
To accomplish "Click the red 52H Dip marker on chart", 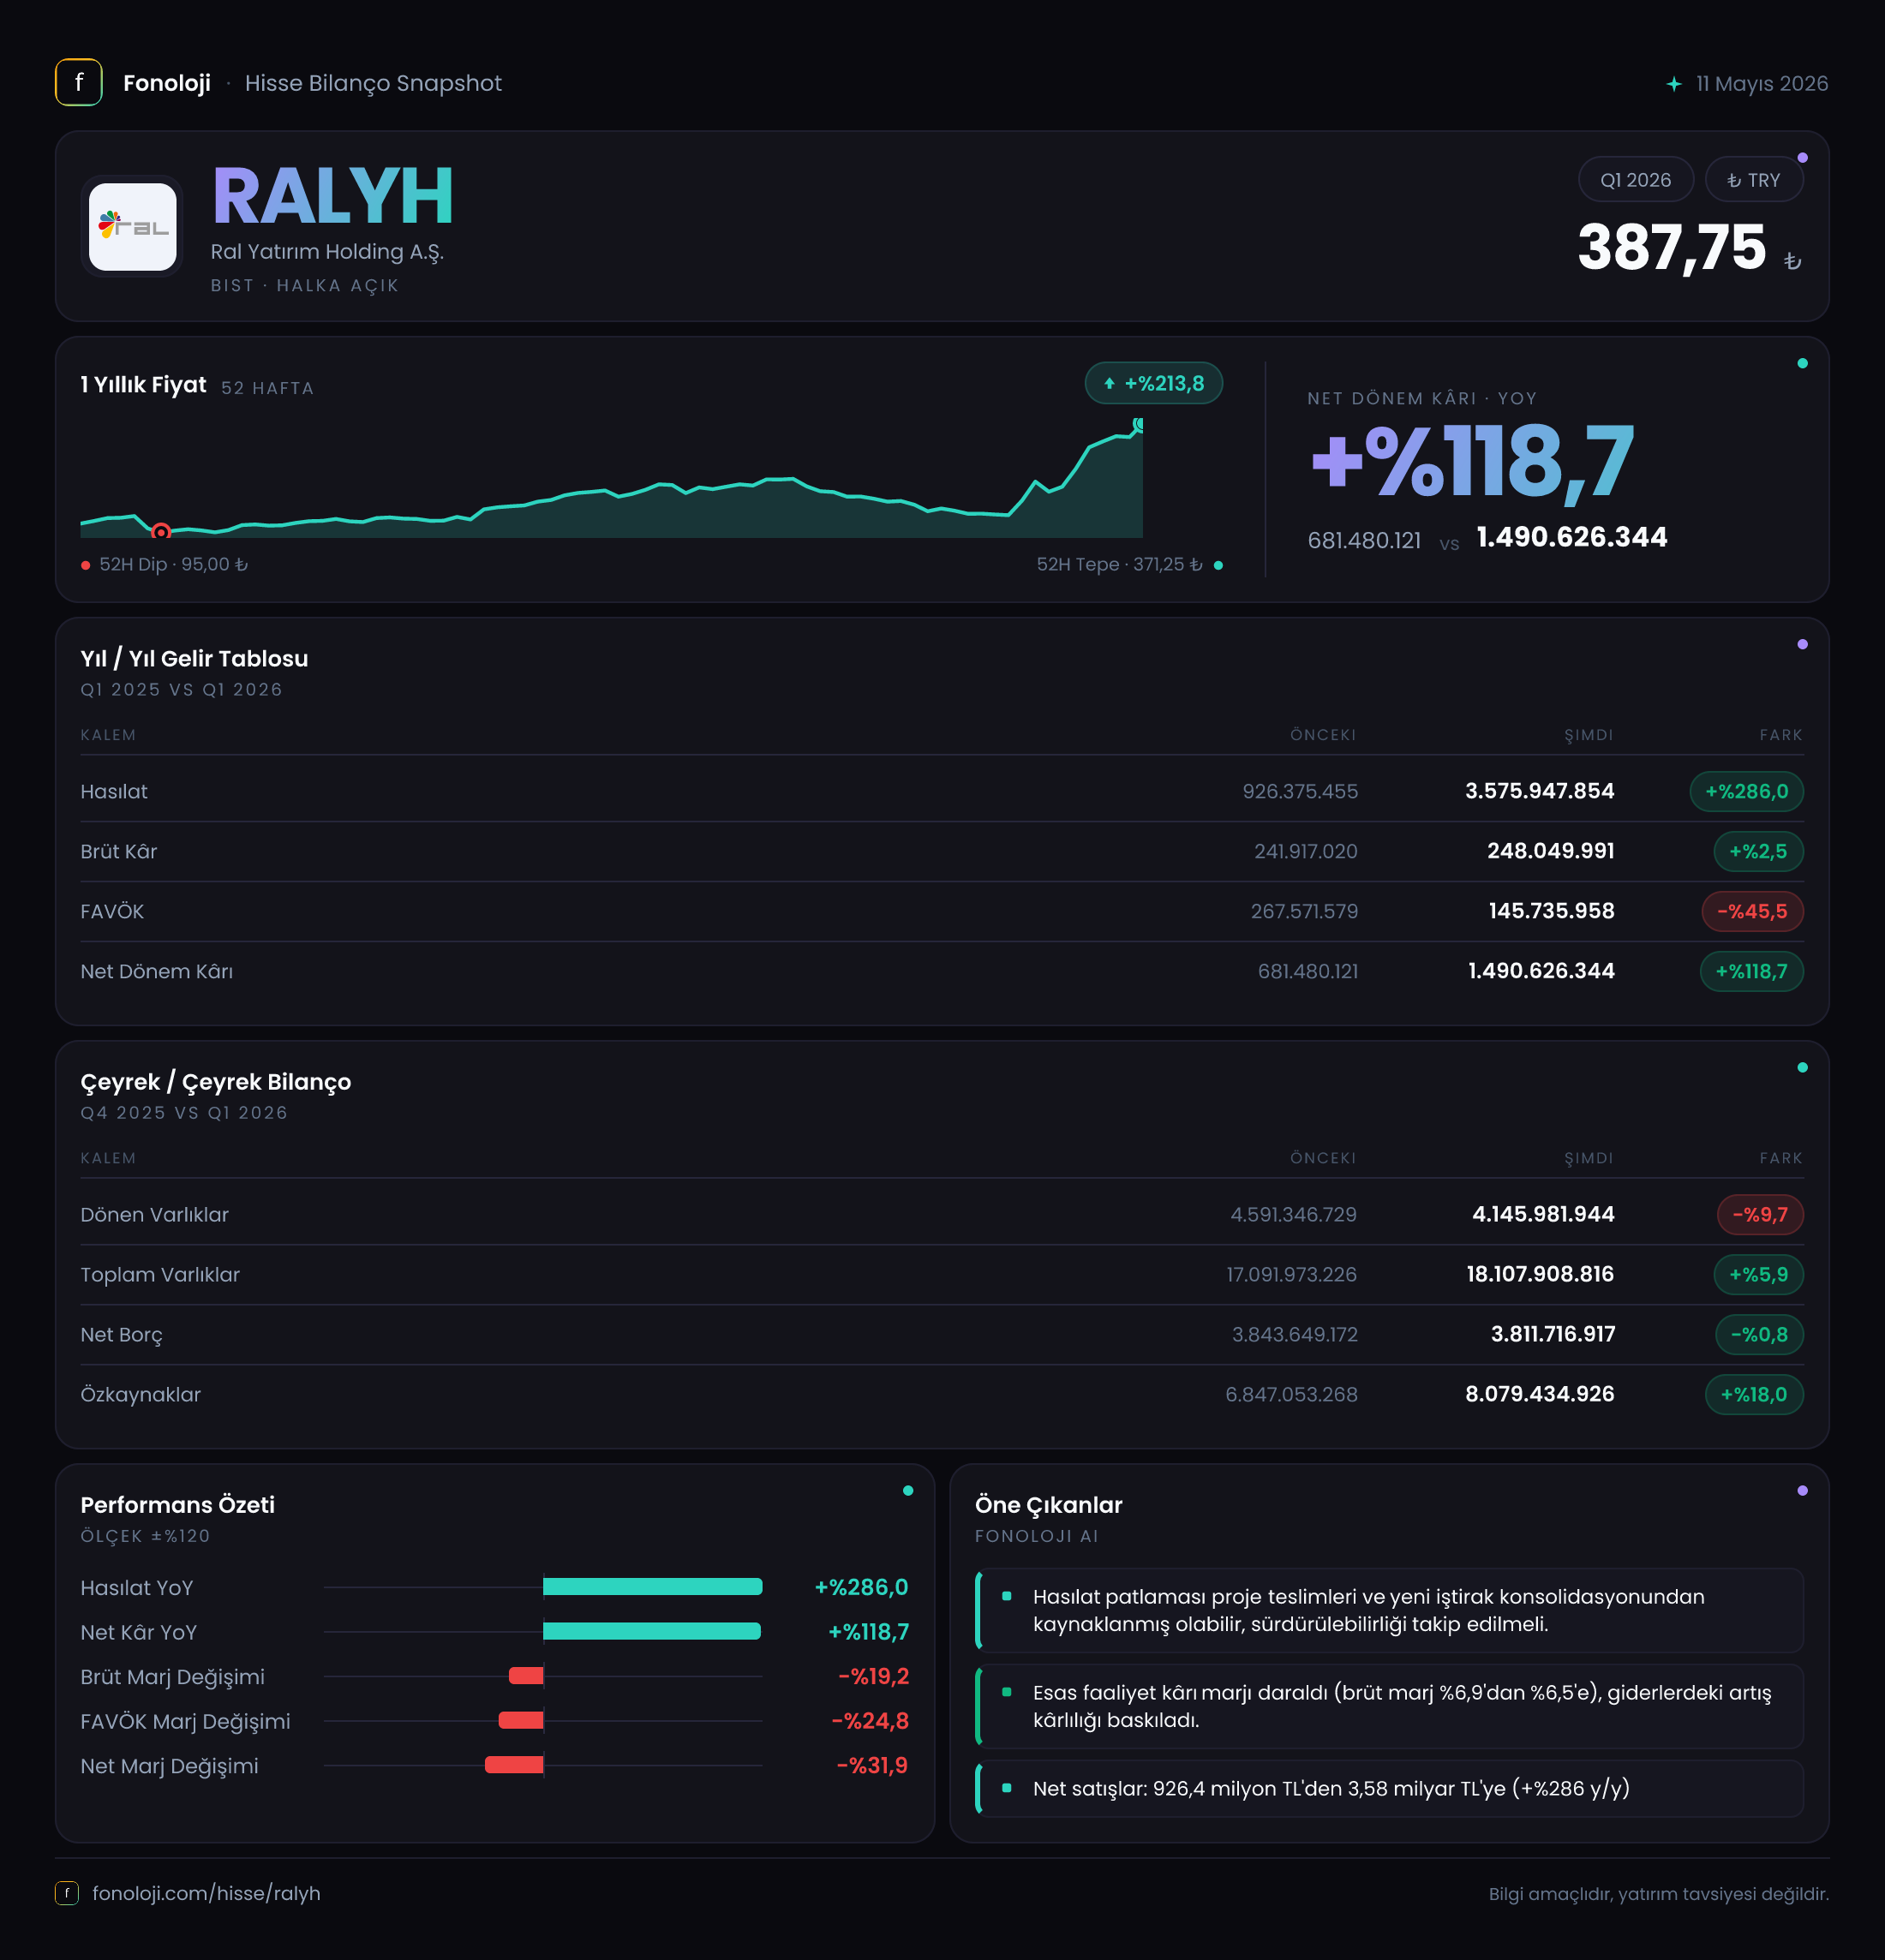I will click(x=161, y=531).
